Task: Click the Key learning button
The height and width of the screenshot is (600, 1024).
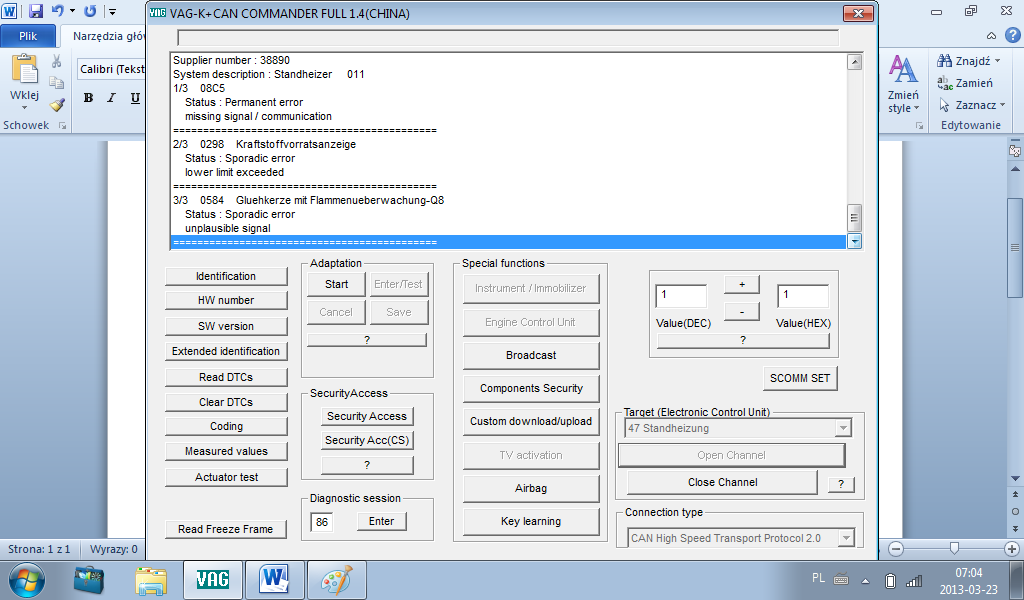Action: (531, 521)
